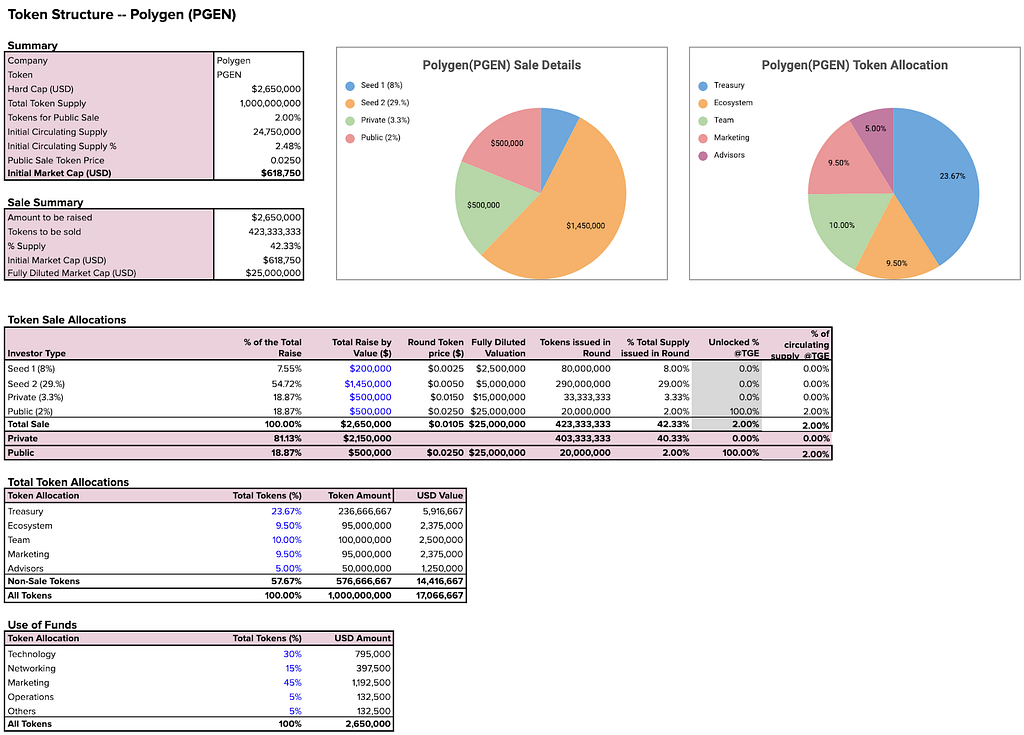The width and height of the screenshot is (1024, 735).
Task: Click the red Public (2%) legend dot
Action: click(x=350, y=138)
